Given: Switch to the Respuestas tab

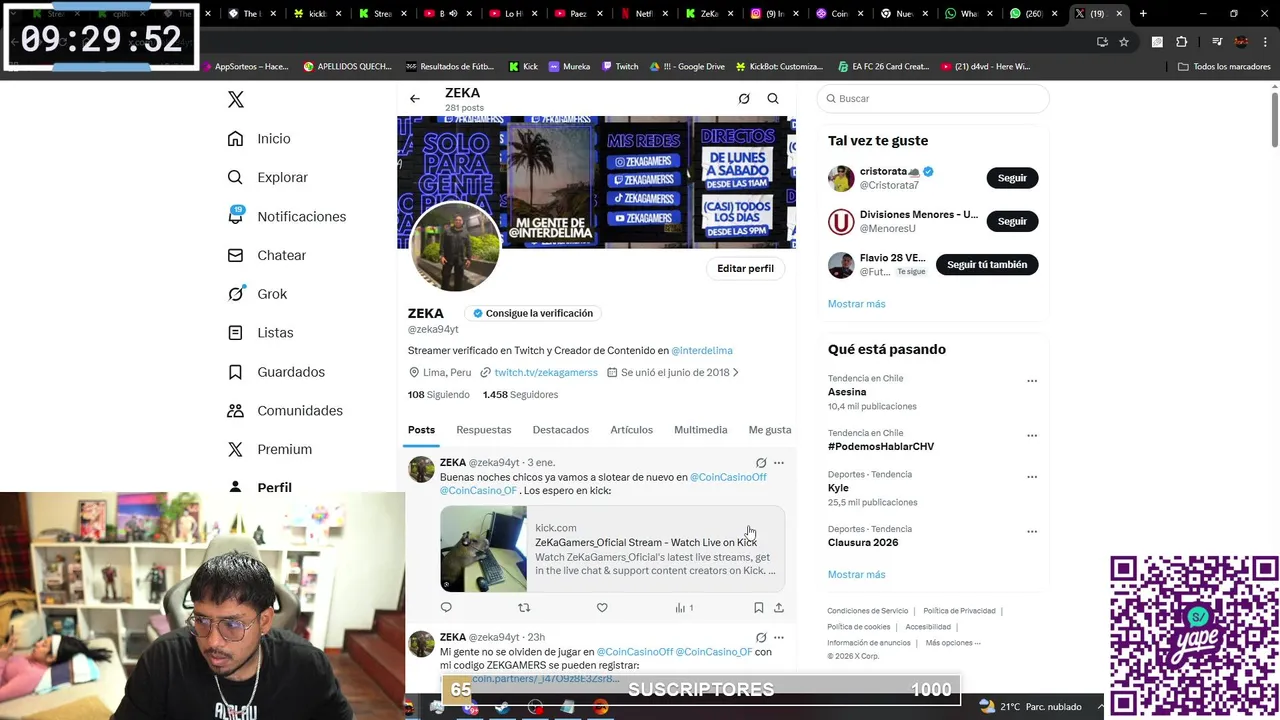Looking at the screenshot, I should tap(484, 430).
